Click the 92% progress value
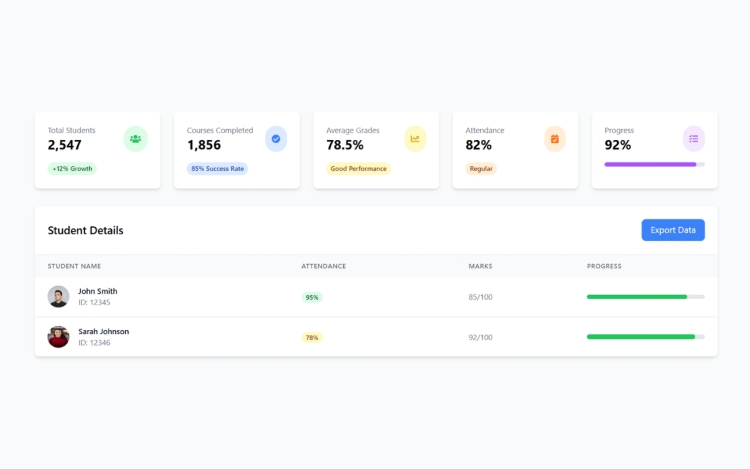750x469 pixels. tap(618, 145)
